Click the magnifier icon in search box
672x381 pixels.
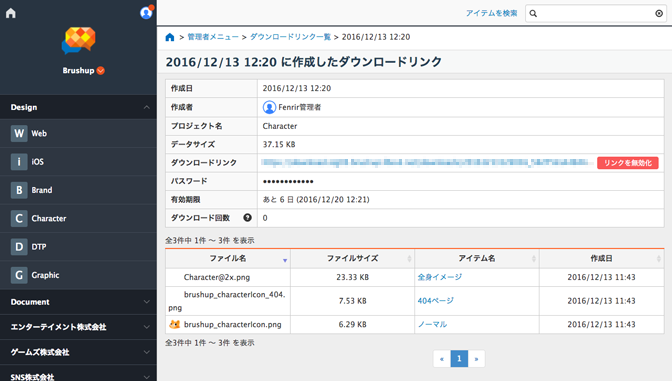[x=533, y=14]
